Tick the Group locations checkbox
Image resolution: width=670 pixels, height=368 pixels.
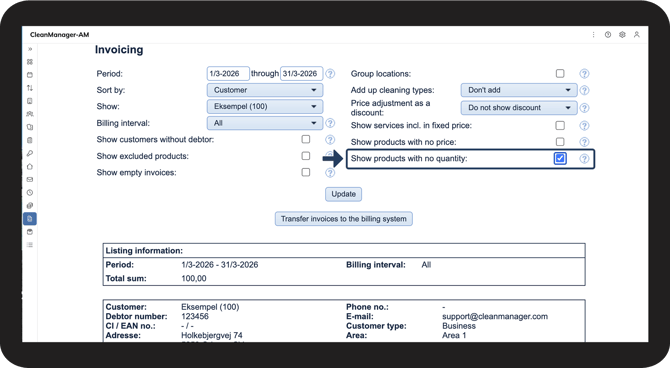coord(560,73)
